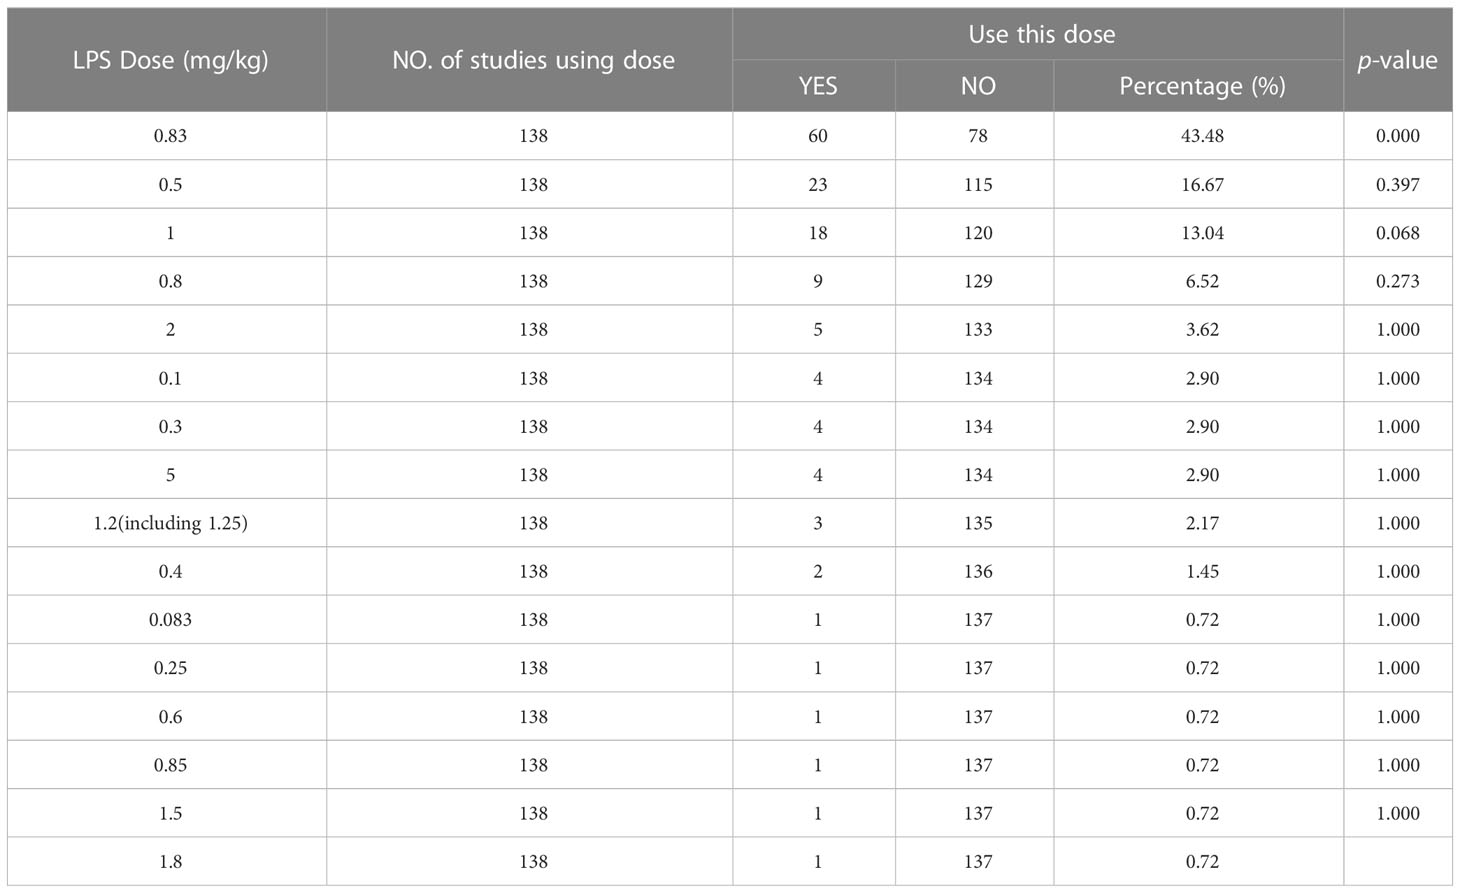Click the p-value cell reading 0.397
Viewport: 1460px width, 893px height.
[x=1398, y=185]
